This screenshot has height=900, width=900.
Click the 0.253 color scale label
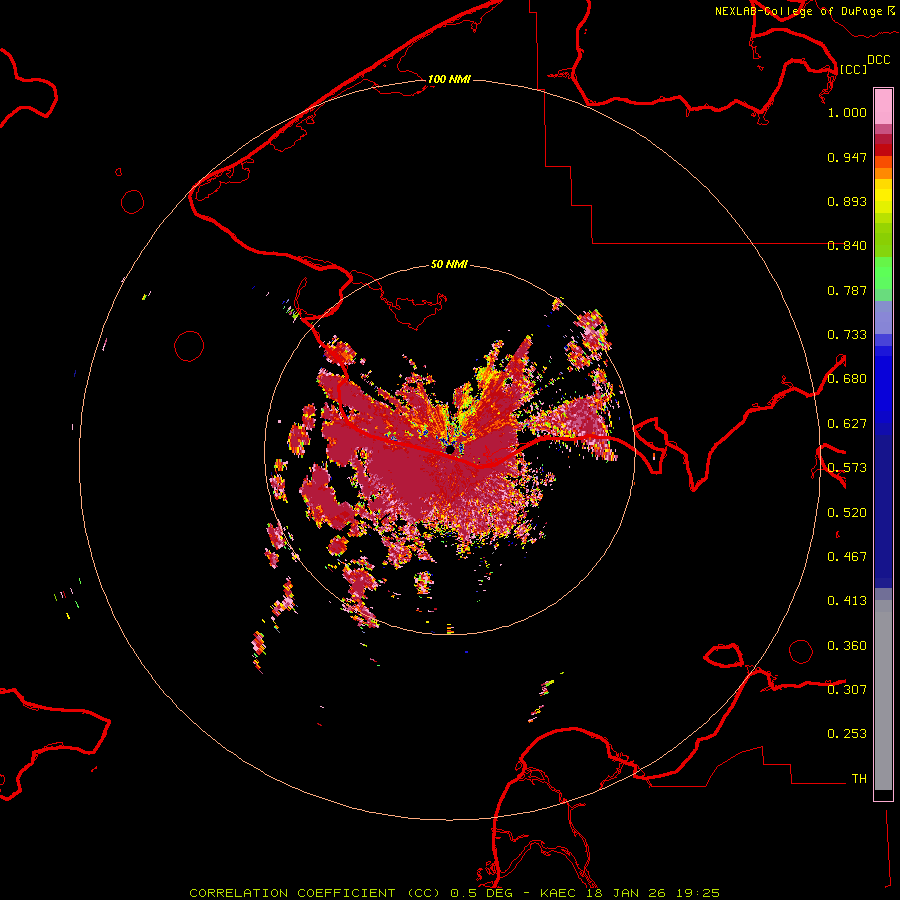point(847,734)
